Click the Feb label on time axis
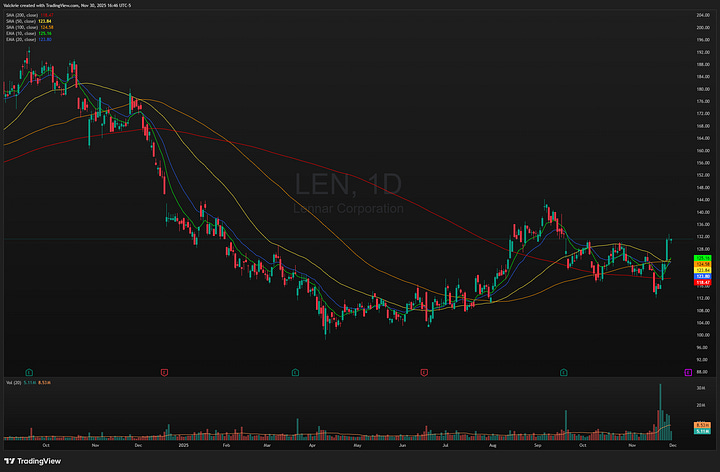 [x=226, y=445]
